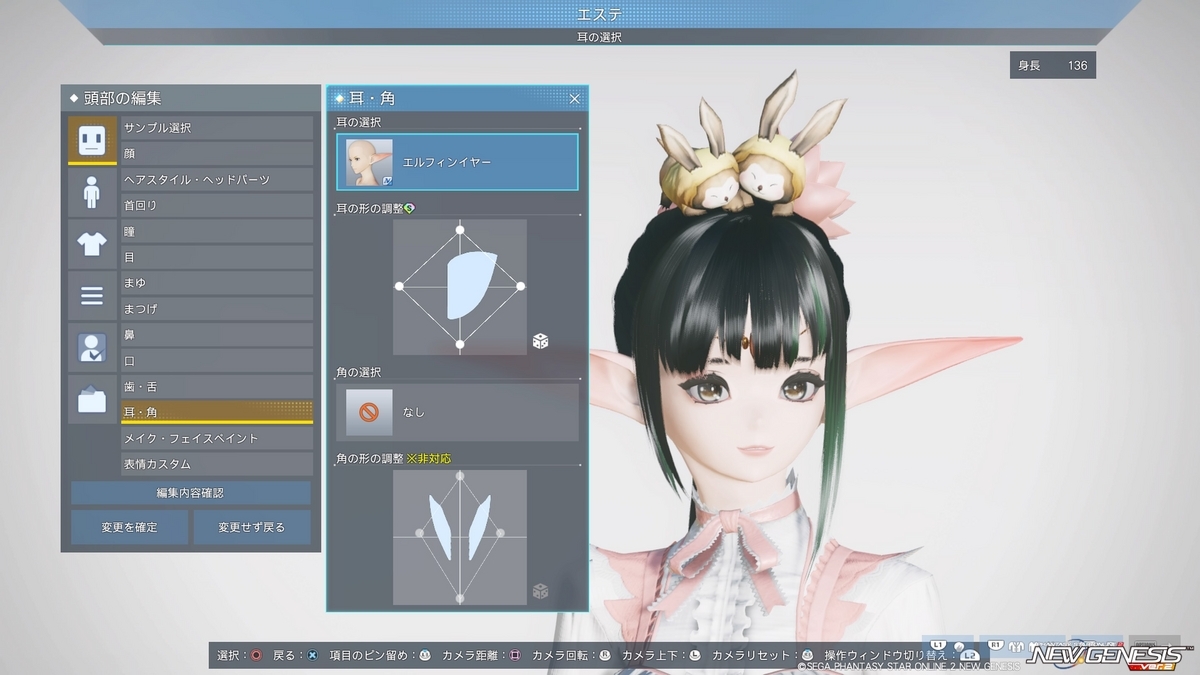Click the エステ title at top
1200x675 pixels.
coord(600,13)
